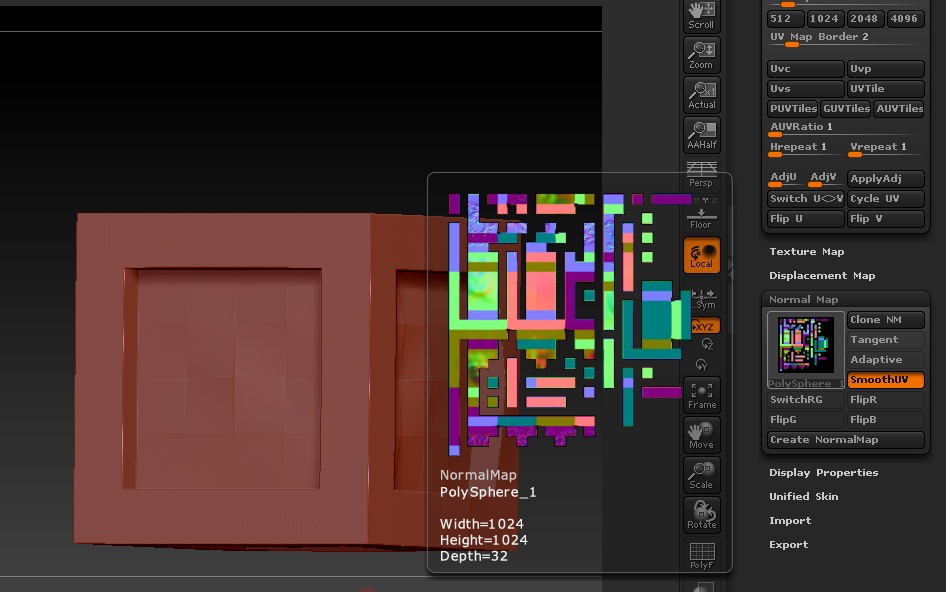Screen dimensions: 946x592
Task: Toggle FlipB blue channel
Action: coord(886,419)
